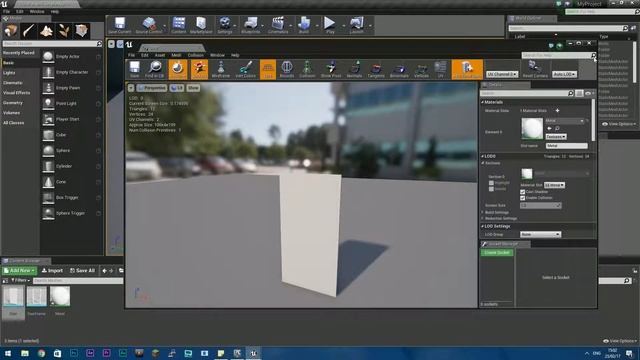Image resolution: width=640 pixels, height=360 pixels.
Task: Show Bounds in the mesh editor
Action: 287,69
